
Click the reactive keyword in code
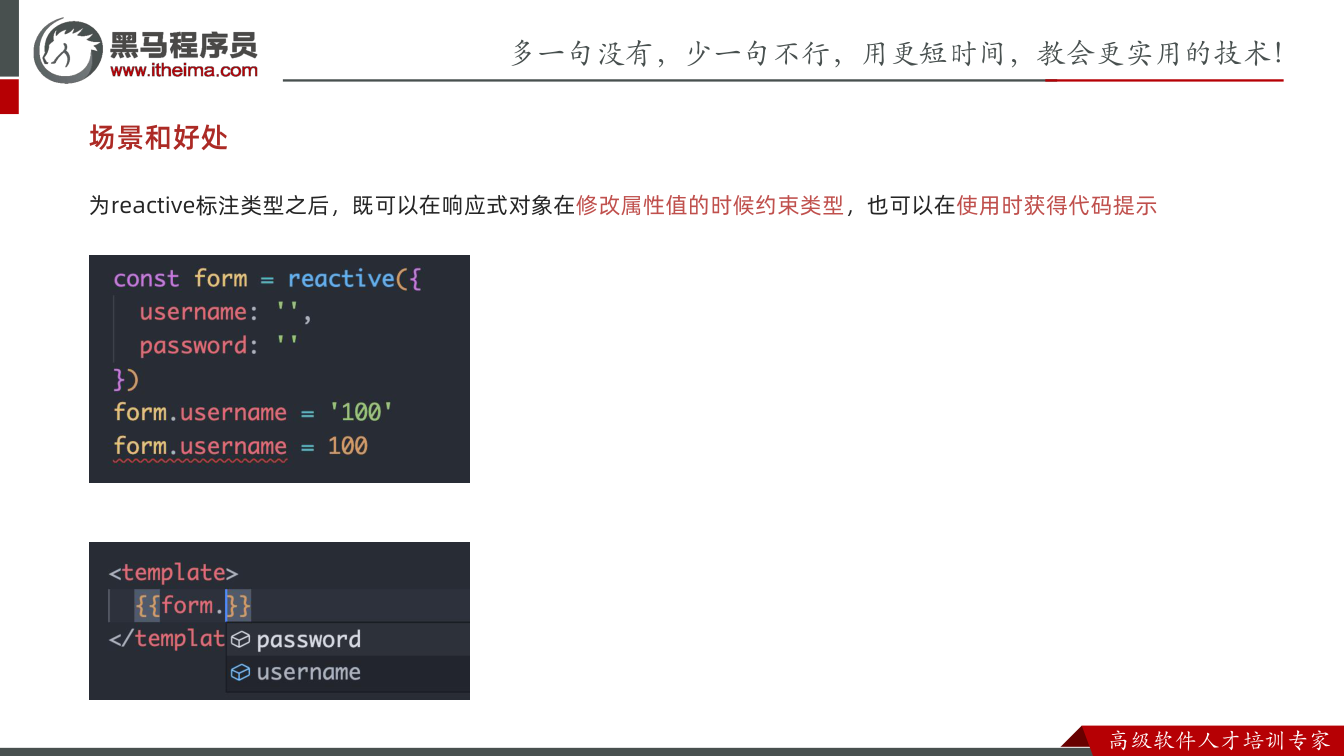[x=341, y=279]
